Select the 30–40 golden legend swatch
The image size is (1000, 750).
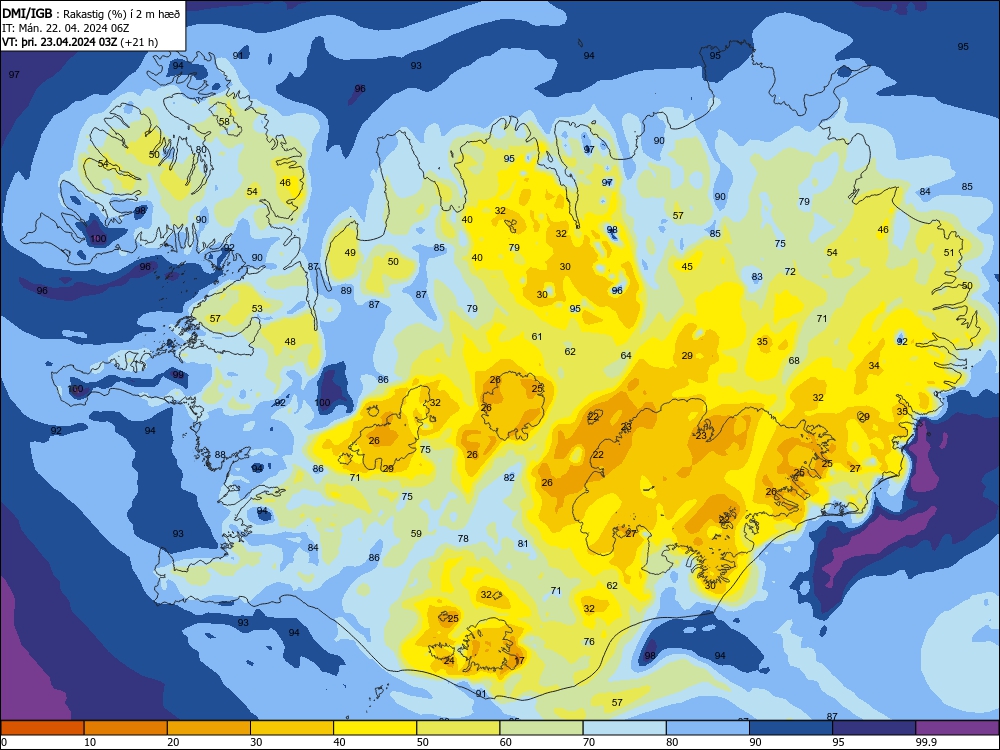pos(292,728)
